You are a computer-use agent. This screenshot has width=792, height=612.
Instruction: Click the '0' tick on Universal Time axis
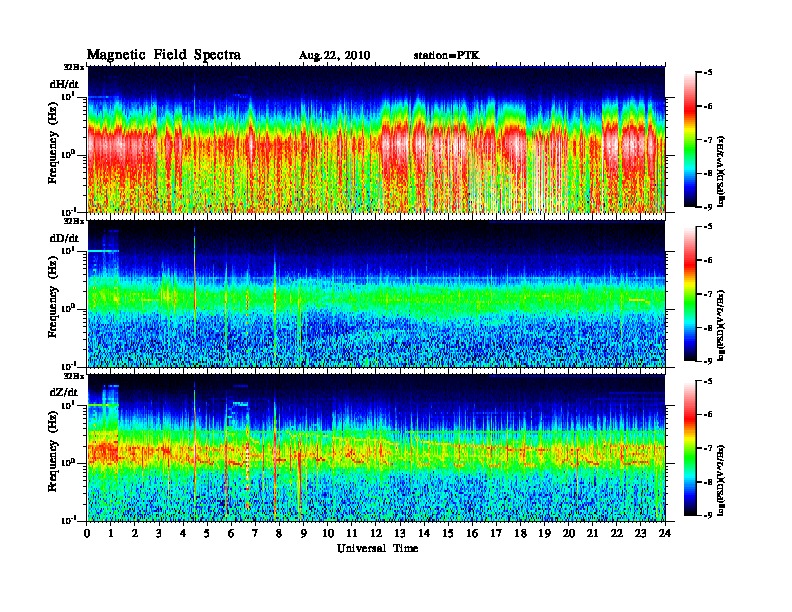(x=87, y=534)
